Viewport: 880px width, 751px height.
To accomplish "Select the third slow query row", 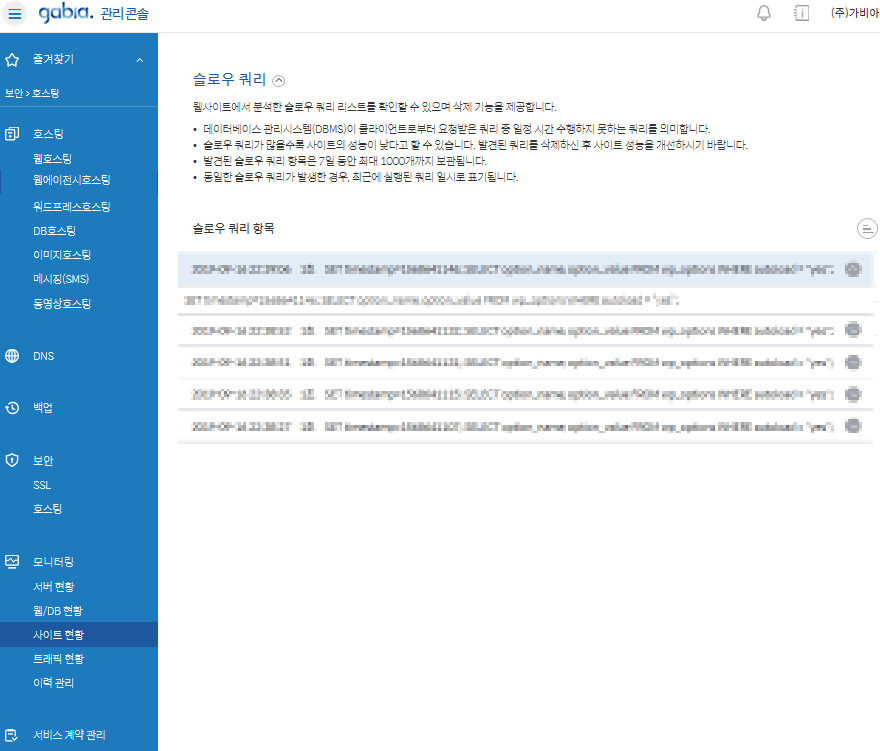I will 510,330.
